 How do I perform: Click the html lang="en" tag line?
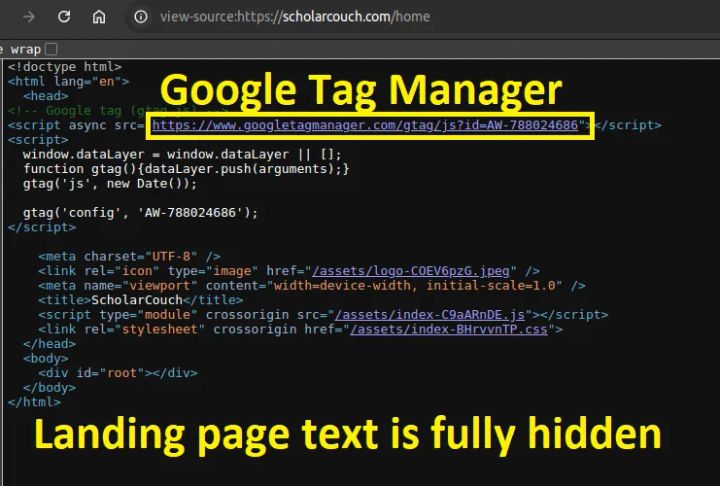(68, 81)
